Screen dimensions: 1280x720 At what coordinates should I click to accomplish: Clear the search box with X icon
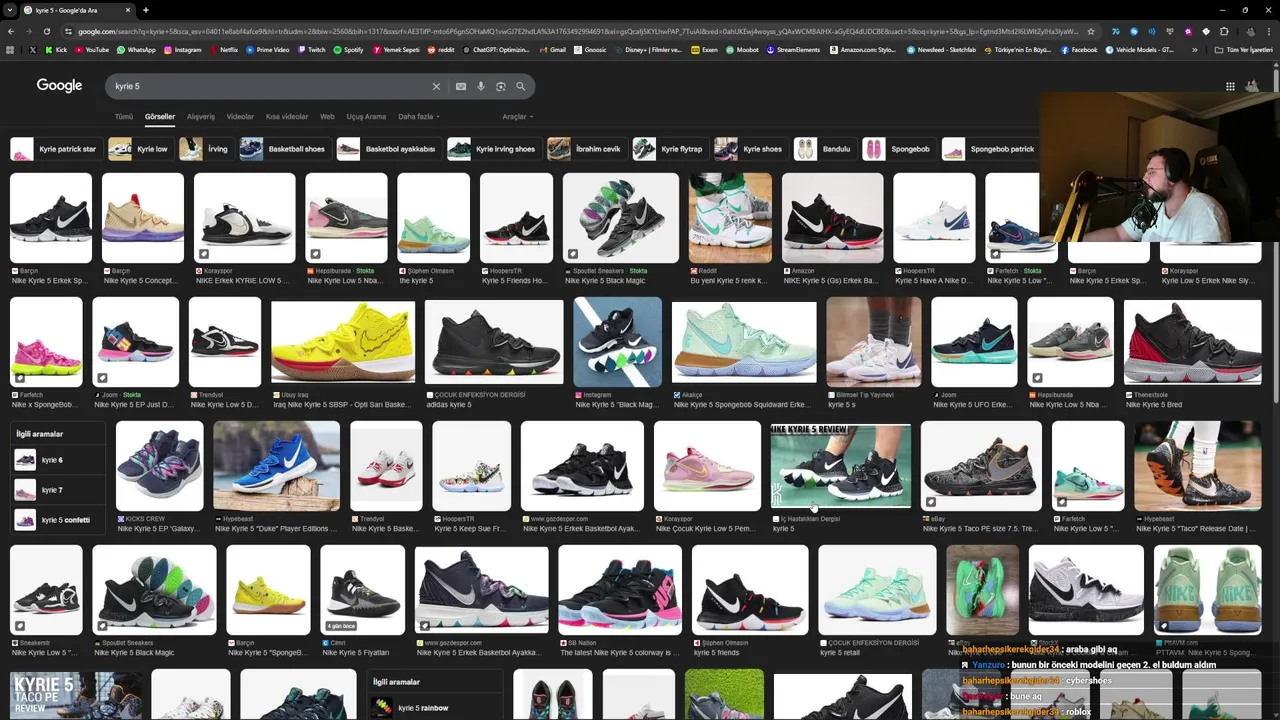tap(436, 87)
